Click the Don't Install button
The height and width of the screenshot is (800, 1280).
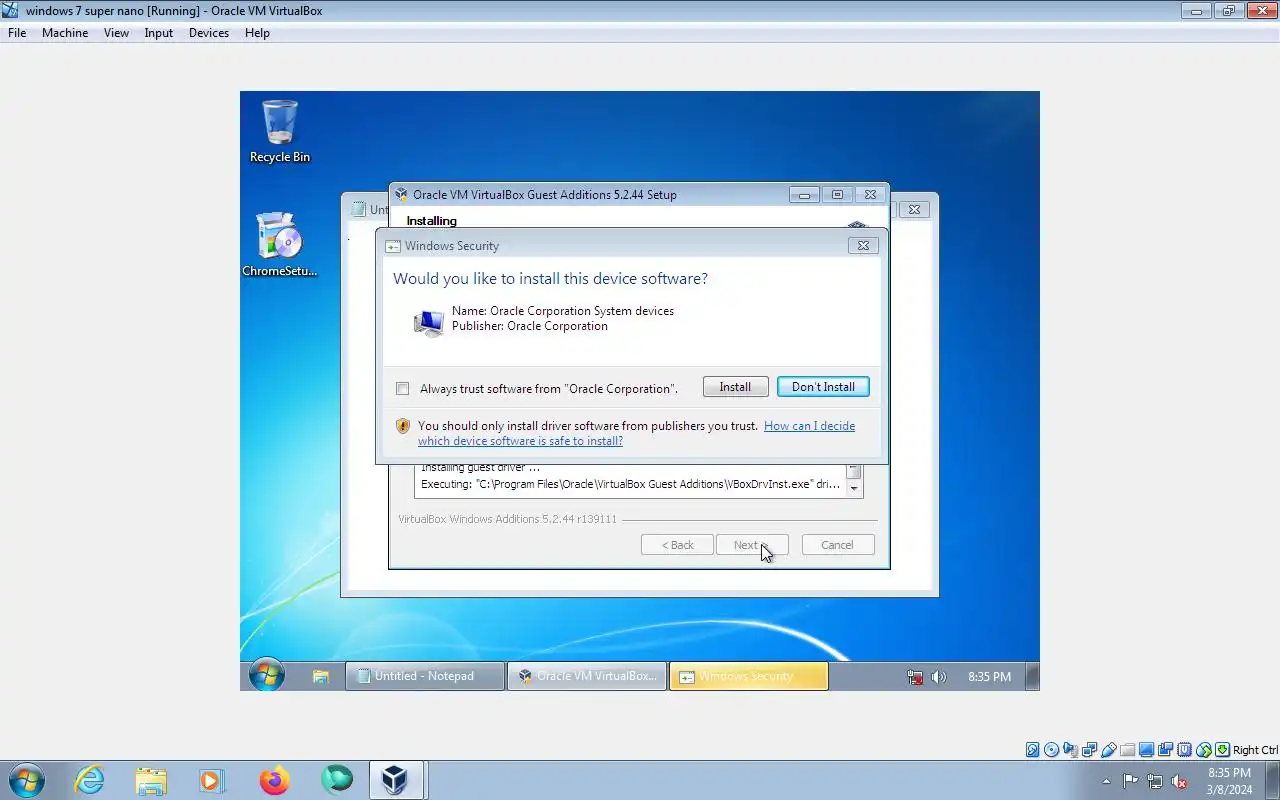[x=823, y=387]
